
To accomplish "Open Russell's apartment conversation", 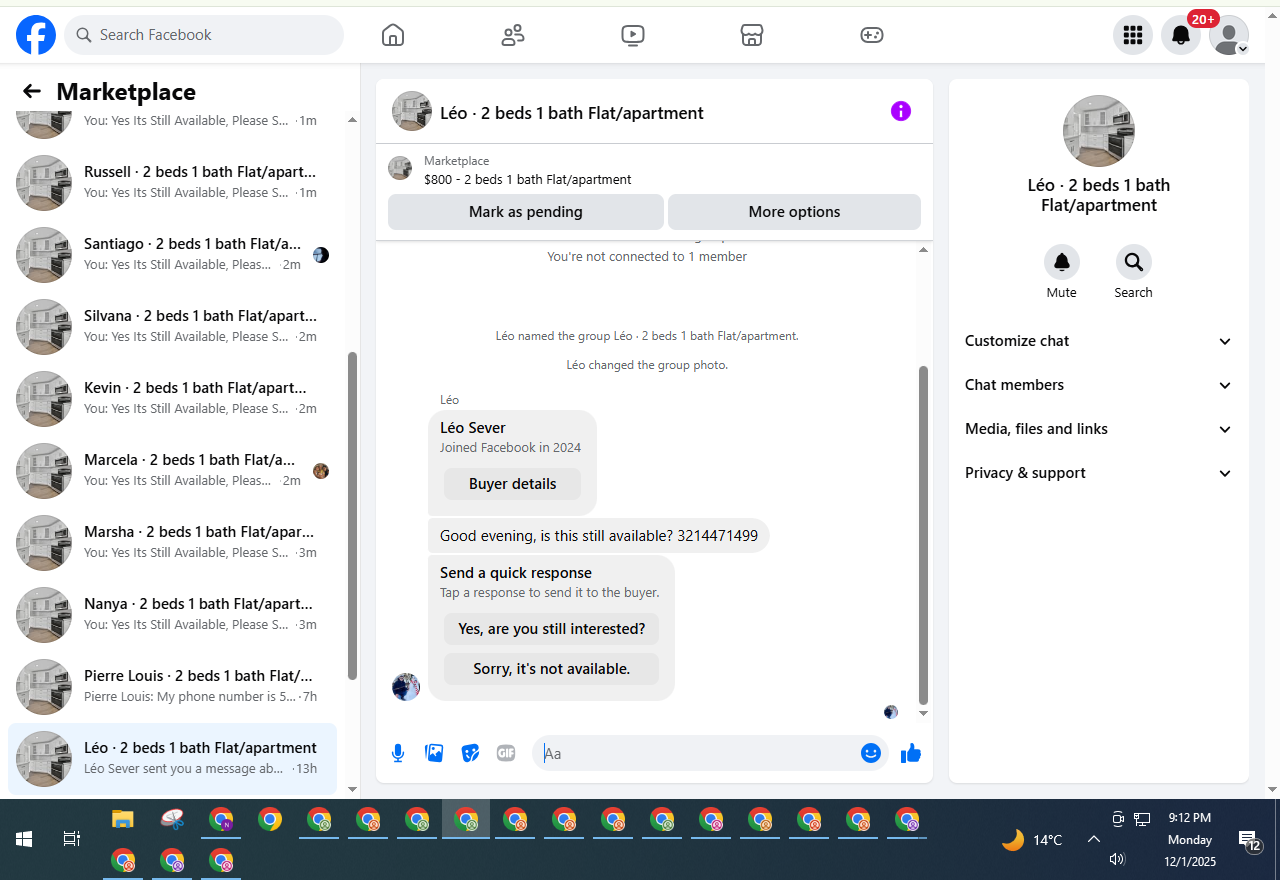I will [172, 183].
